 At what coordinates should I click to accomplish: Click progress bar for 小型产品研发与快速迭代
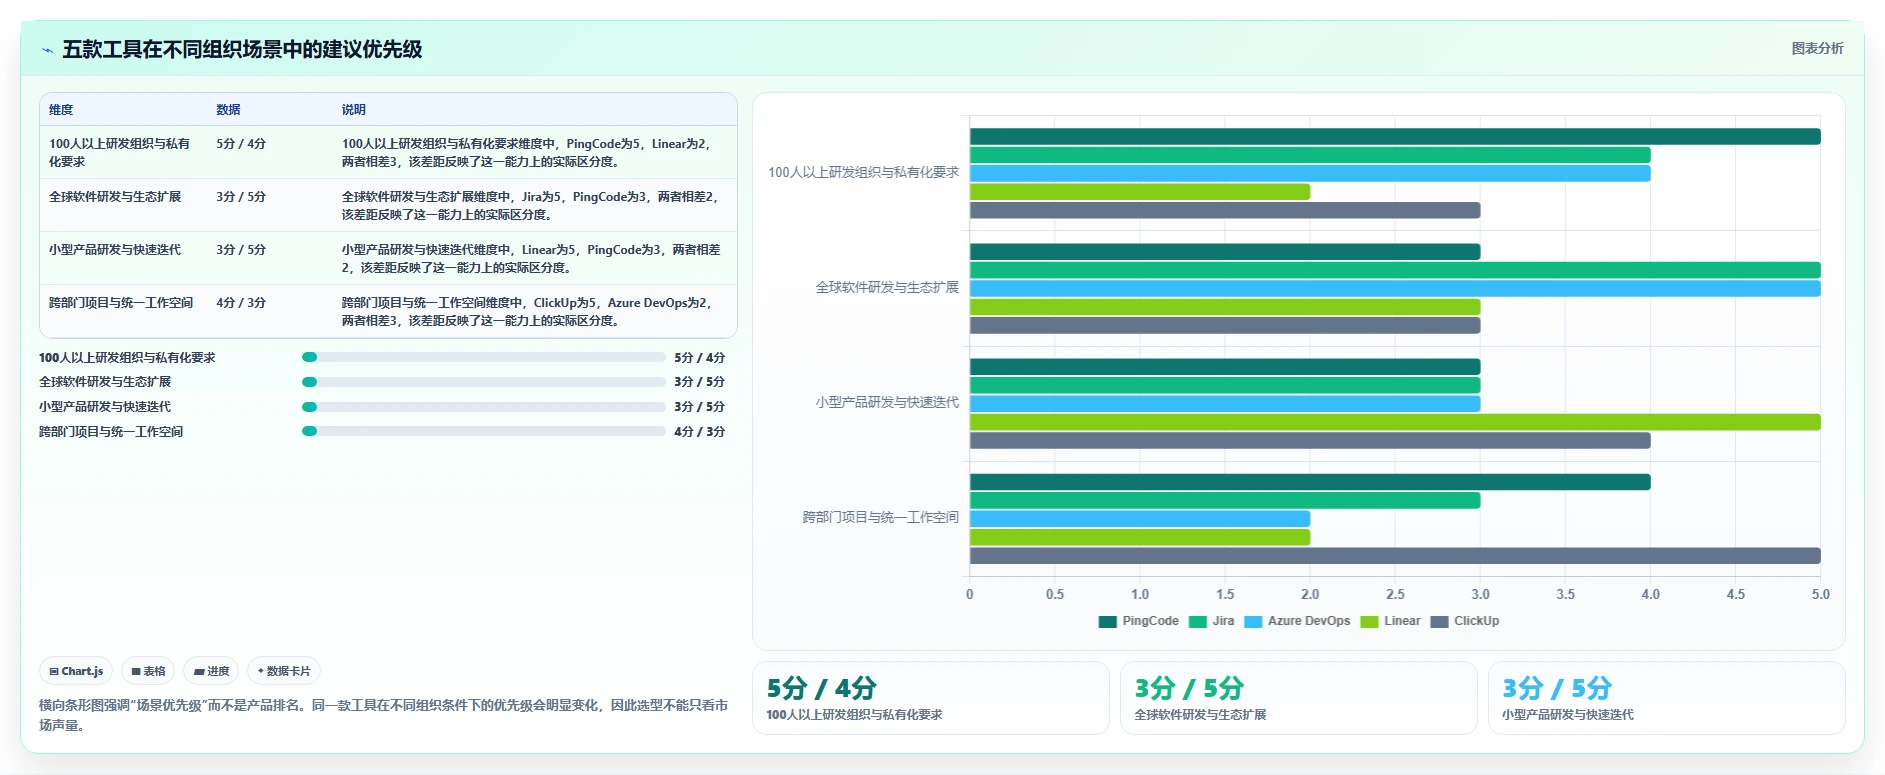click(484, 407)
